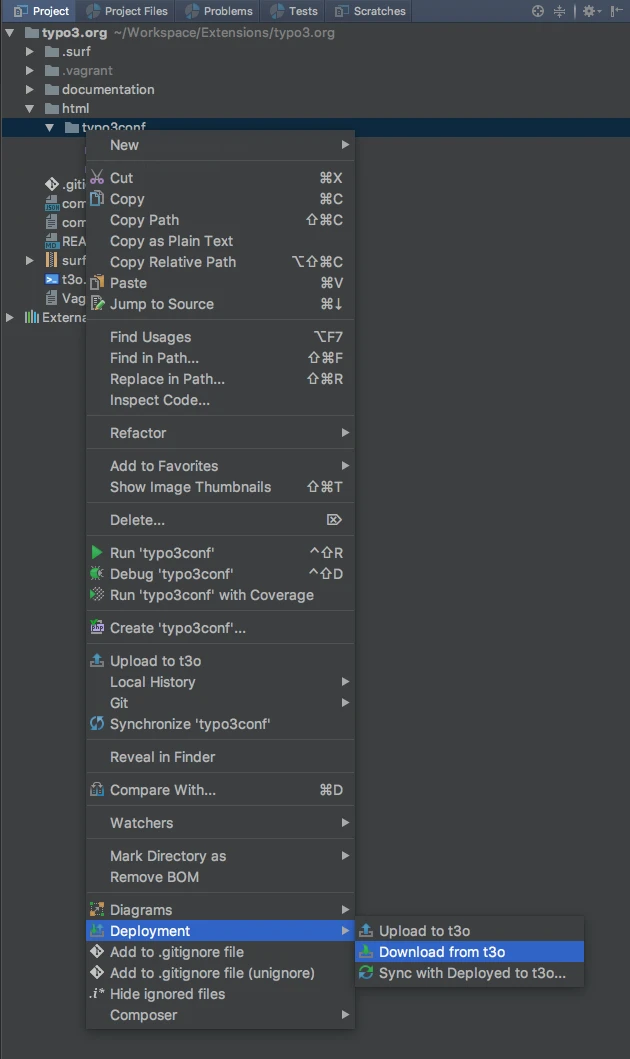The height and width of the screenshot is (1059, 630).
Task: Click the Jump to Source pencil icon
Action: click(x=97, y=304)
